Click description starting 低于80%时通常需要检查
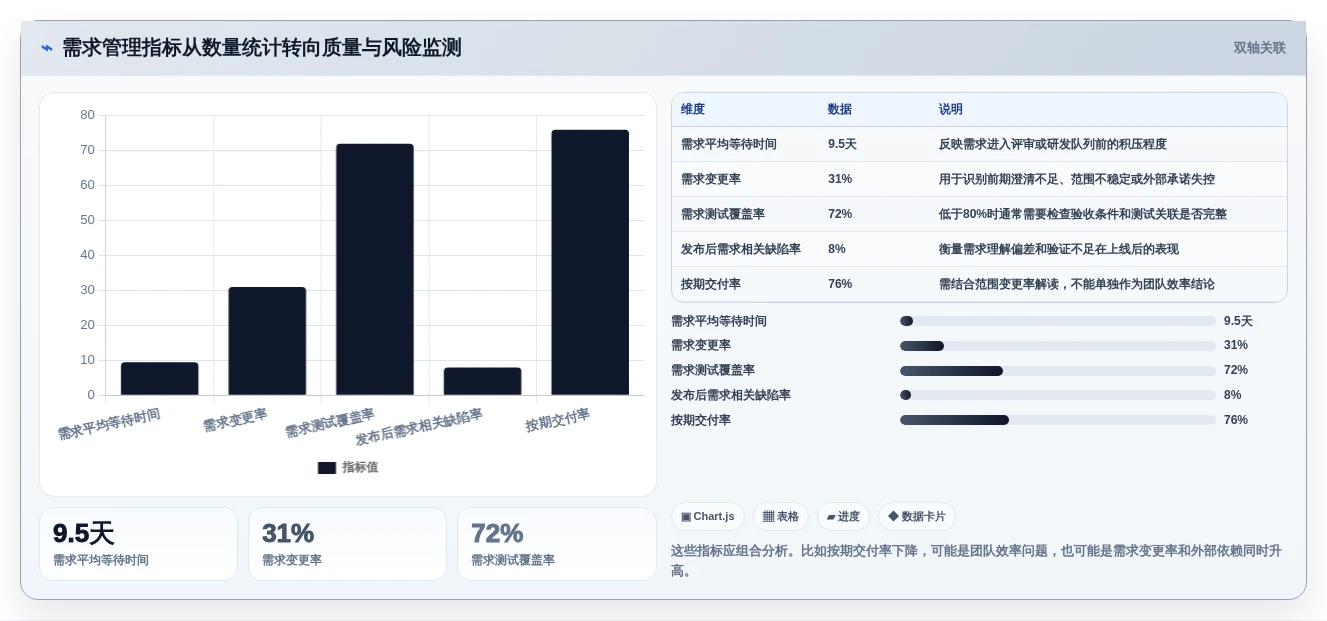 click(x=1083, y=214)
